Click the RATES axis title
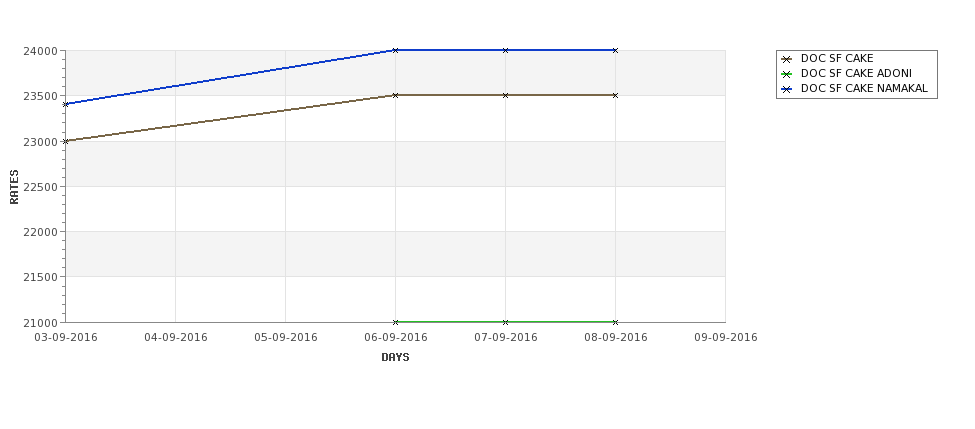This screenshot has height=429, width=975. [14, 187]
